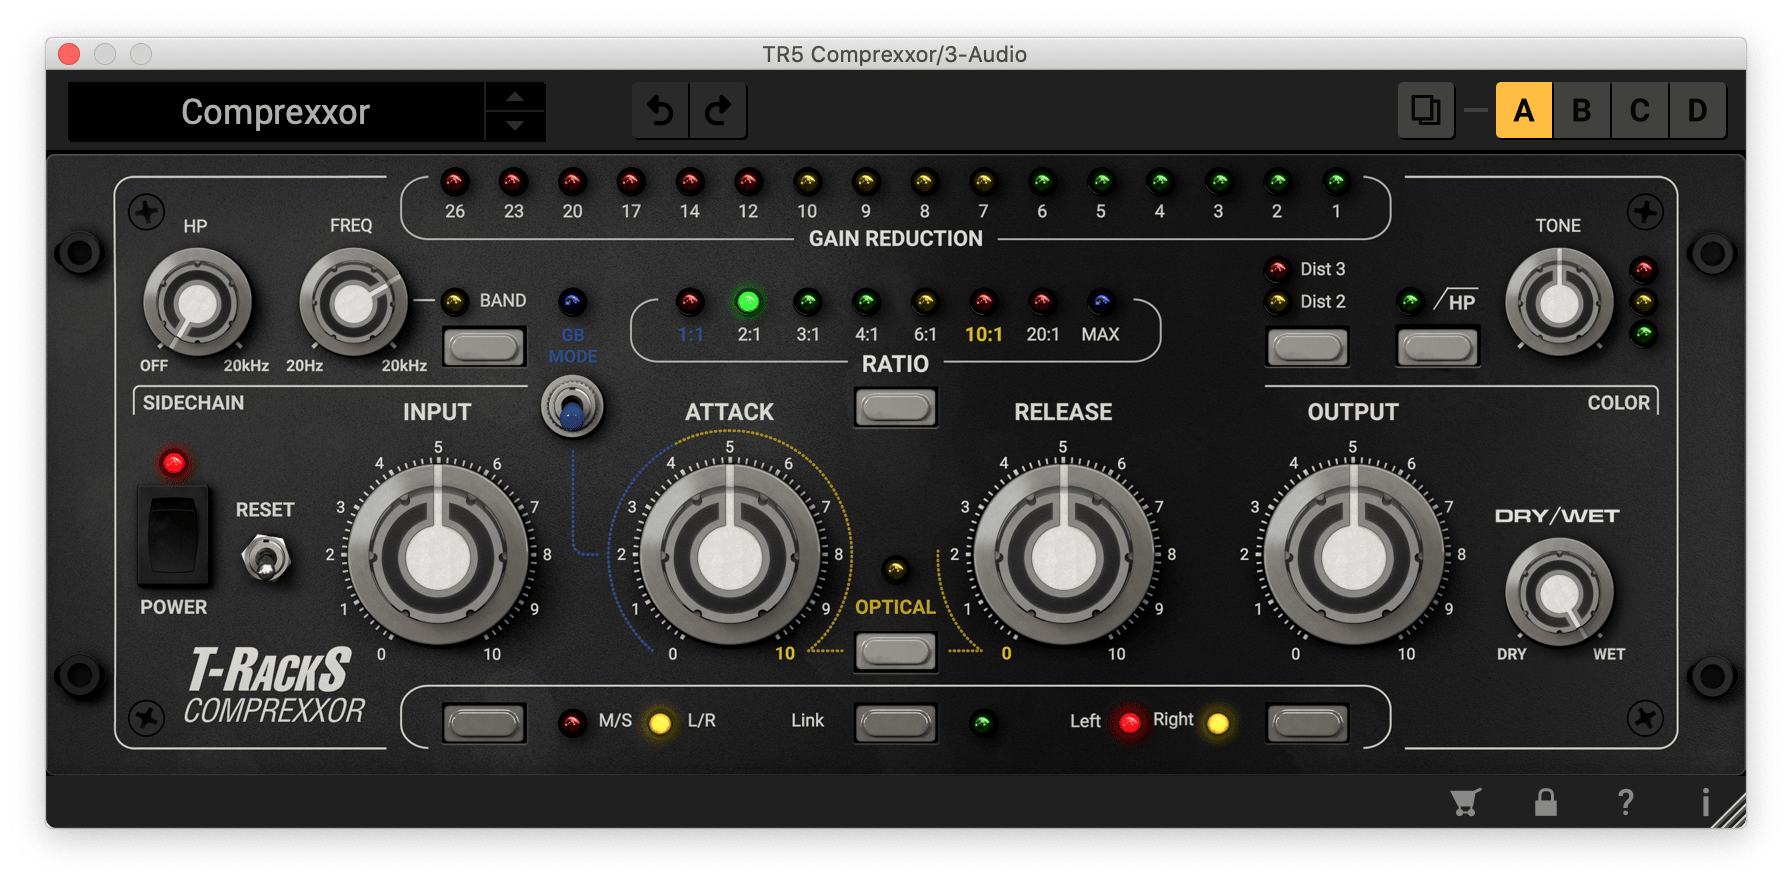Open the Comprexxor preset name menu
This screenshot has height=882, width=1792.
coord(276,111)
